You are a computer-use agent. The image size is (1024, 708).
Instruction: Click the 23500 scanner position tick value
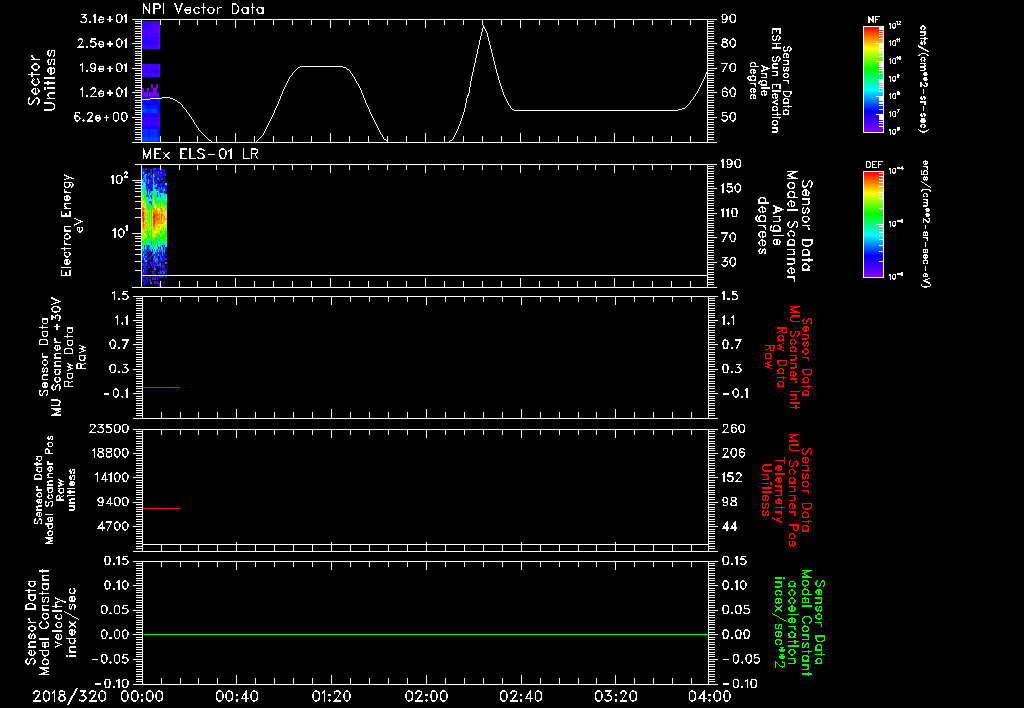pos(108,429)
